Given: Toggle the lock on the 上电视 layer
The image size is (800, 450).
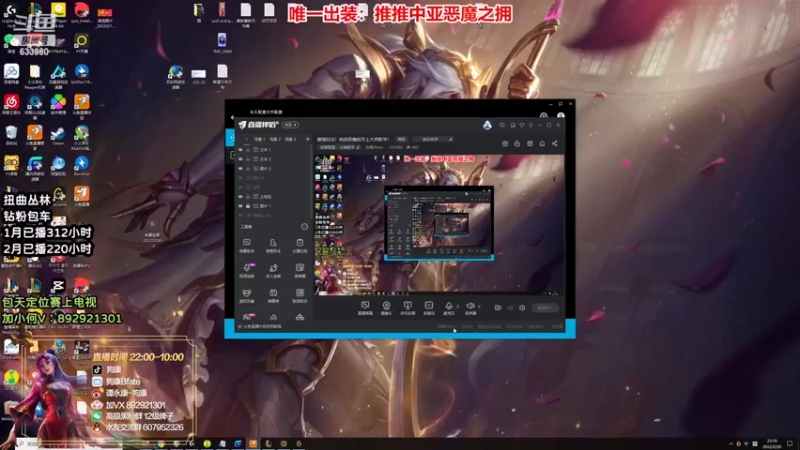Looking at the screenshot, I should pos(248,196).
